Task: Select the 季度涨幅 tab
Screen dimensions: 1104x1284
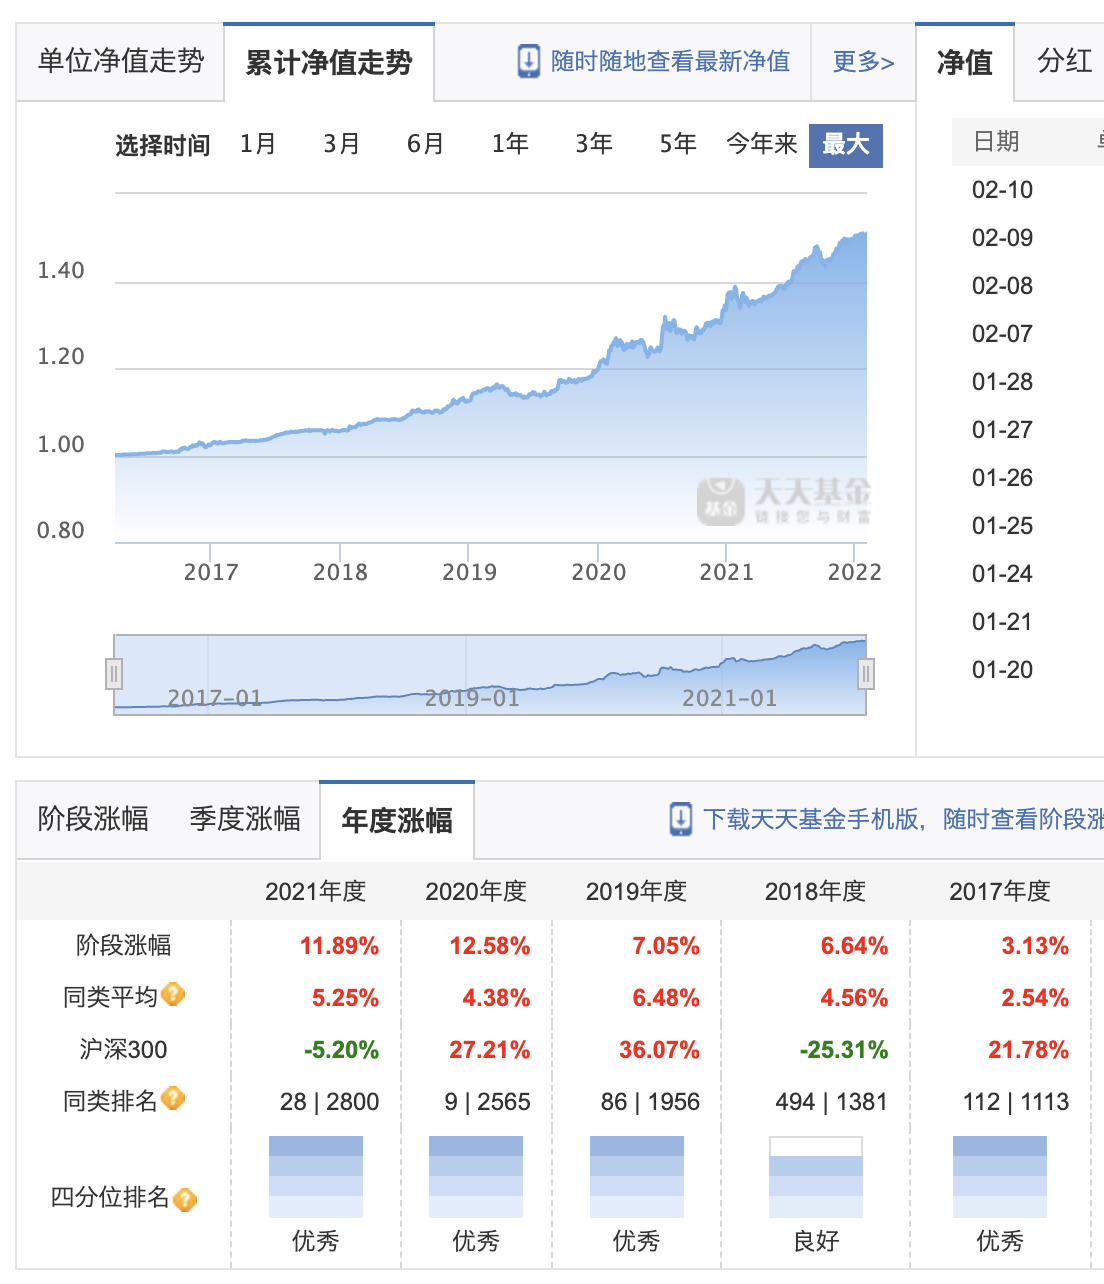Action: pyautogui.click(x=245, y=819)
